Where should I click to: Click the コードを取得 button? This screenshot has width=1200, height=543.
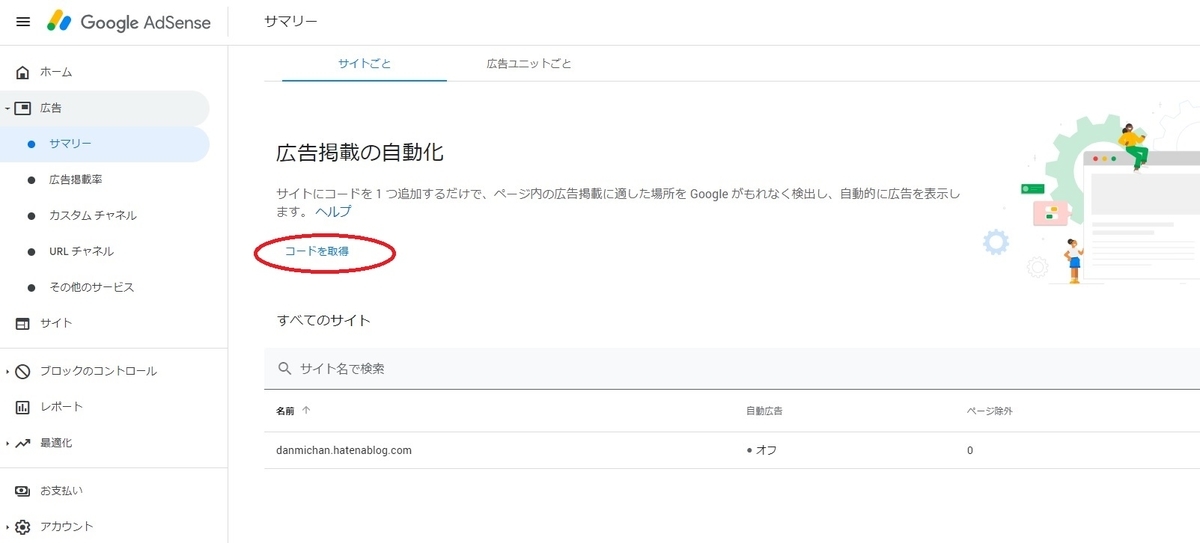tap(317, 252)
